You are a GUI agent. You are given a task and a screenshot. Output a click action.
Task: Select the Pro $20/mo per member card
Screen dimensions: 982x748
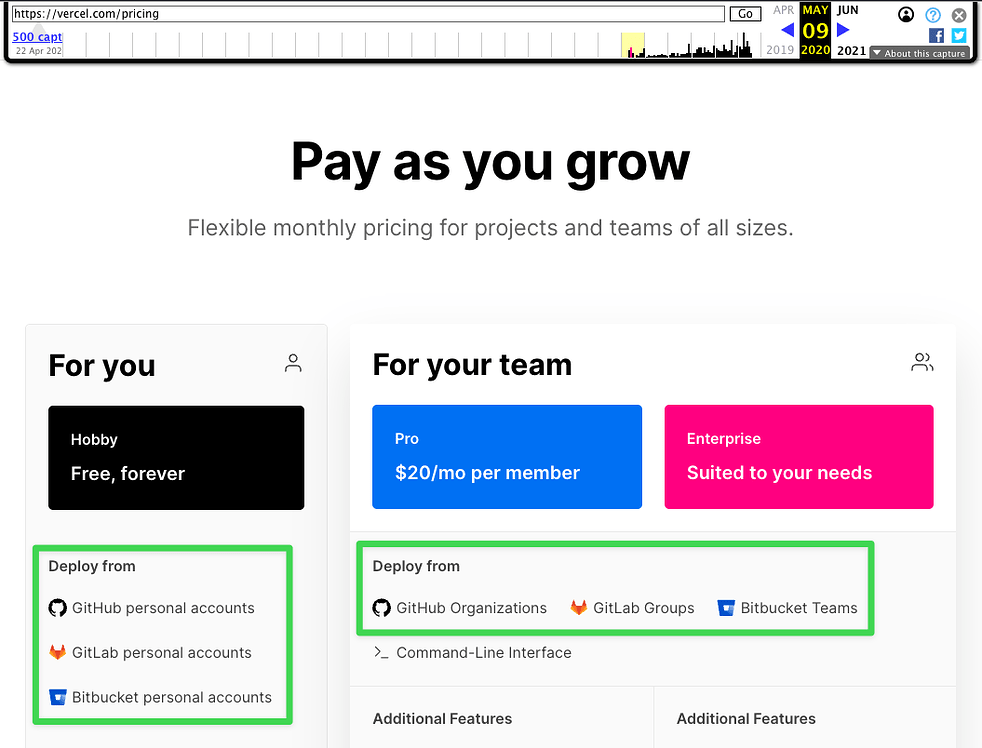(506, 457)
